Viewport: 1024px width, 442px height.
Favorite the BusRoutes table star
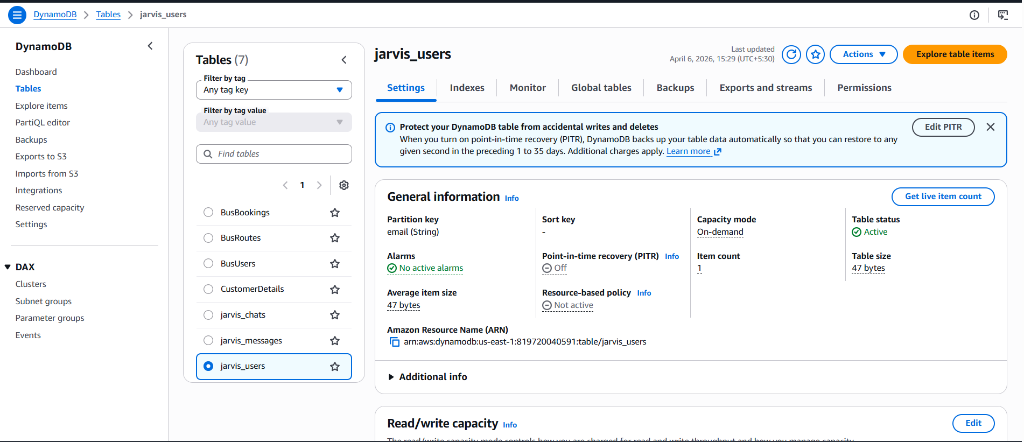pos(335,238)
